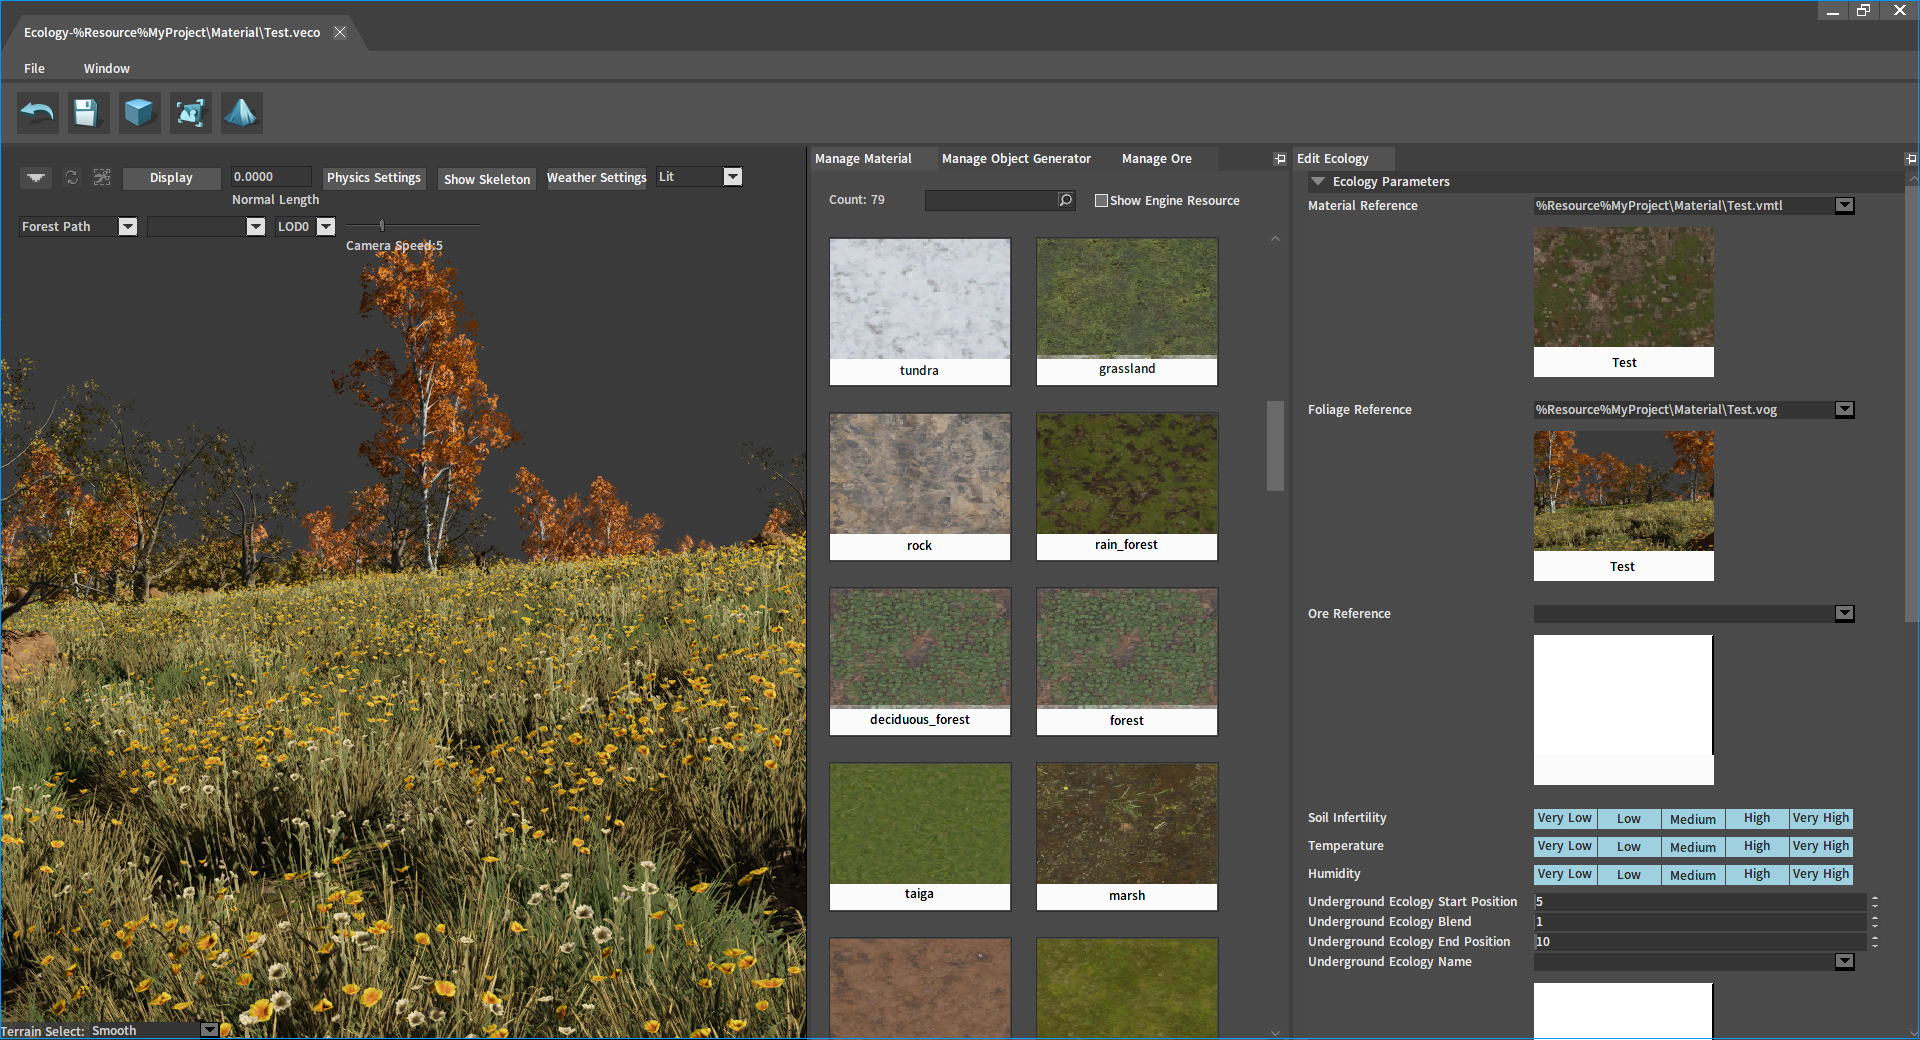Click the Foliage Reference Test preview thumbnail

[1624, 506]
